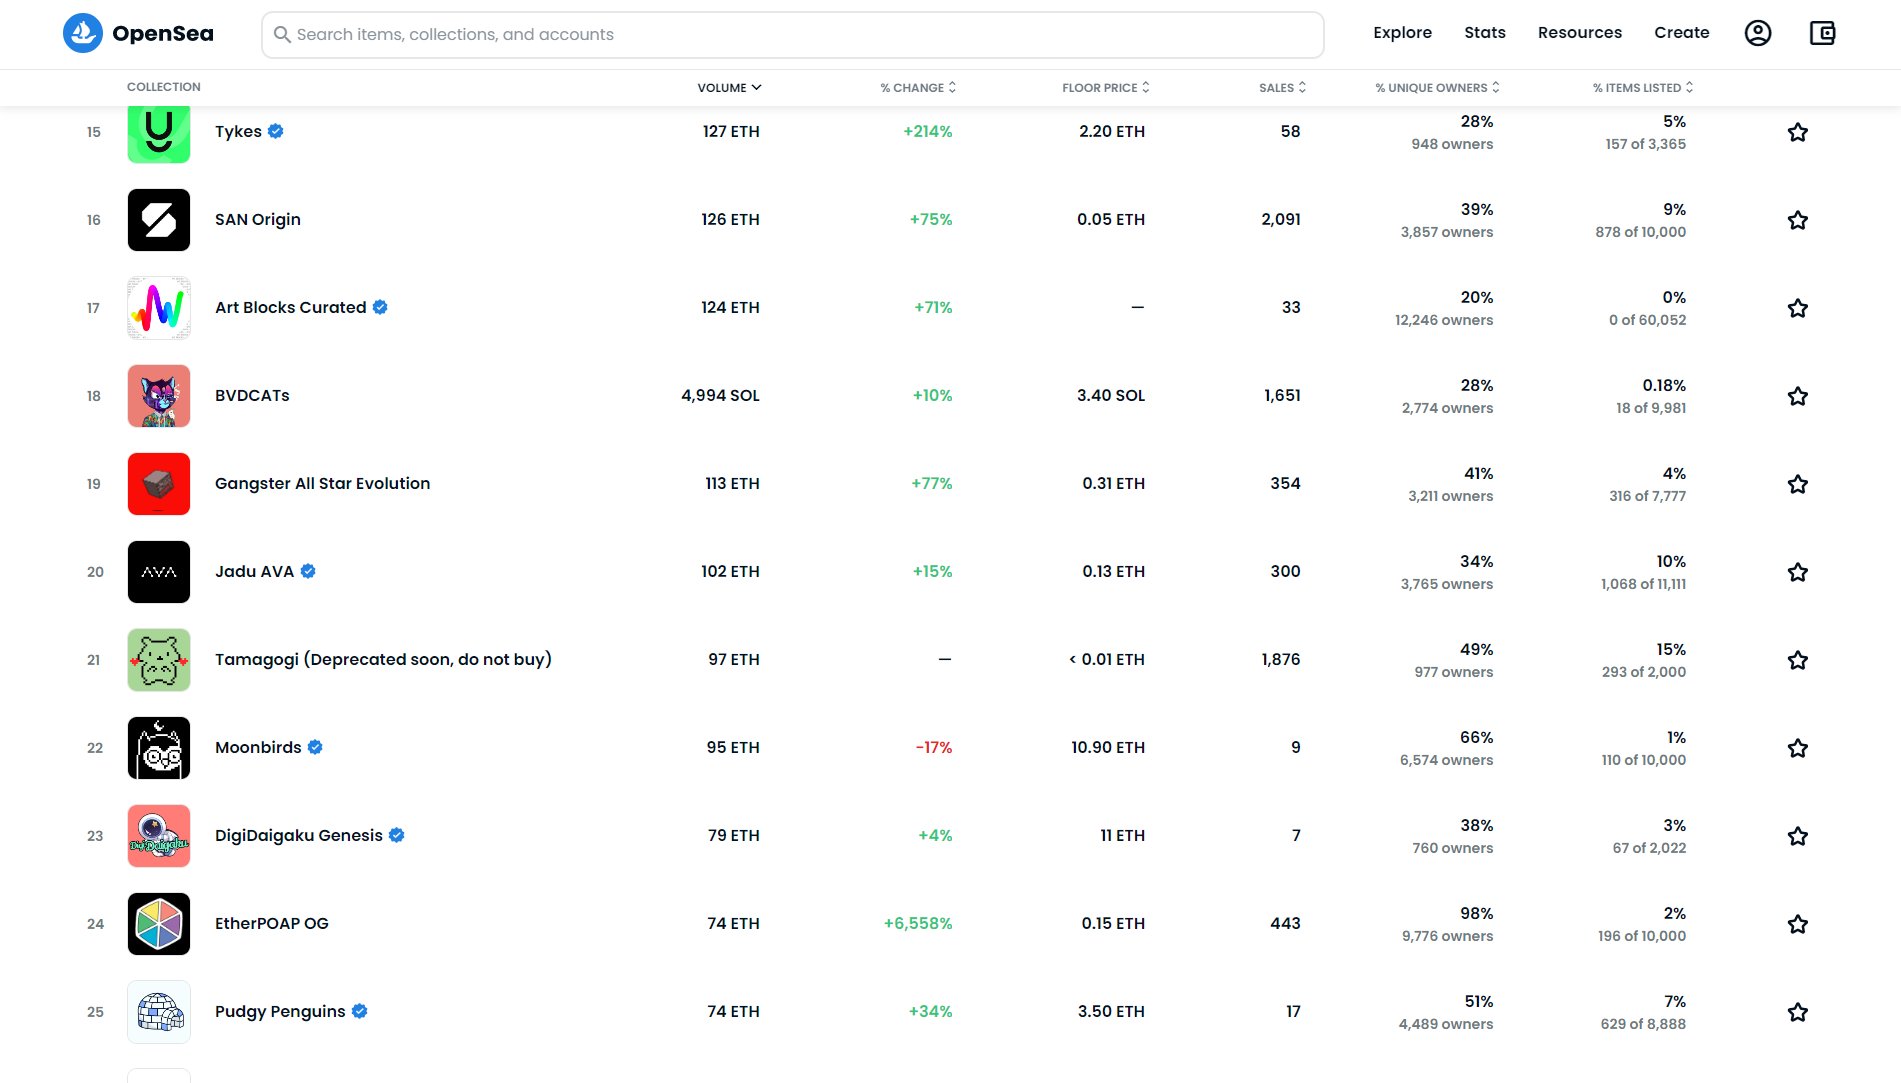Image resolution: width=1901 pixels, height=1083 pixels.
Task: Open Moonbirds collection avatar
Action: 159,748
